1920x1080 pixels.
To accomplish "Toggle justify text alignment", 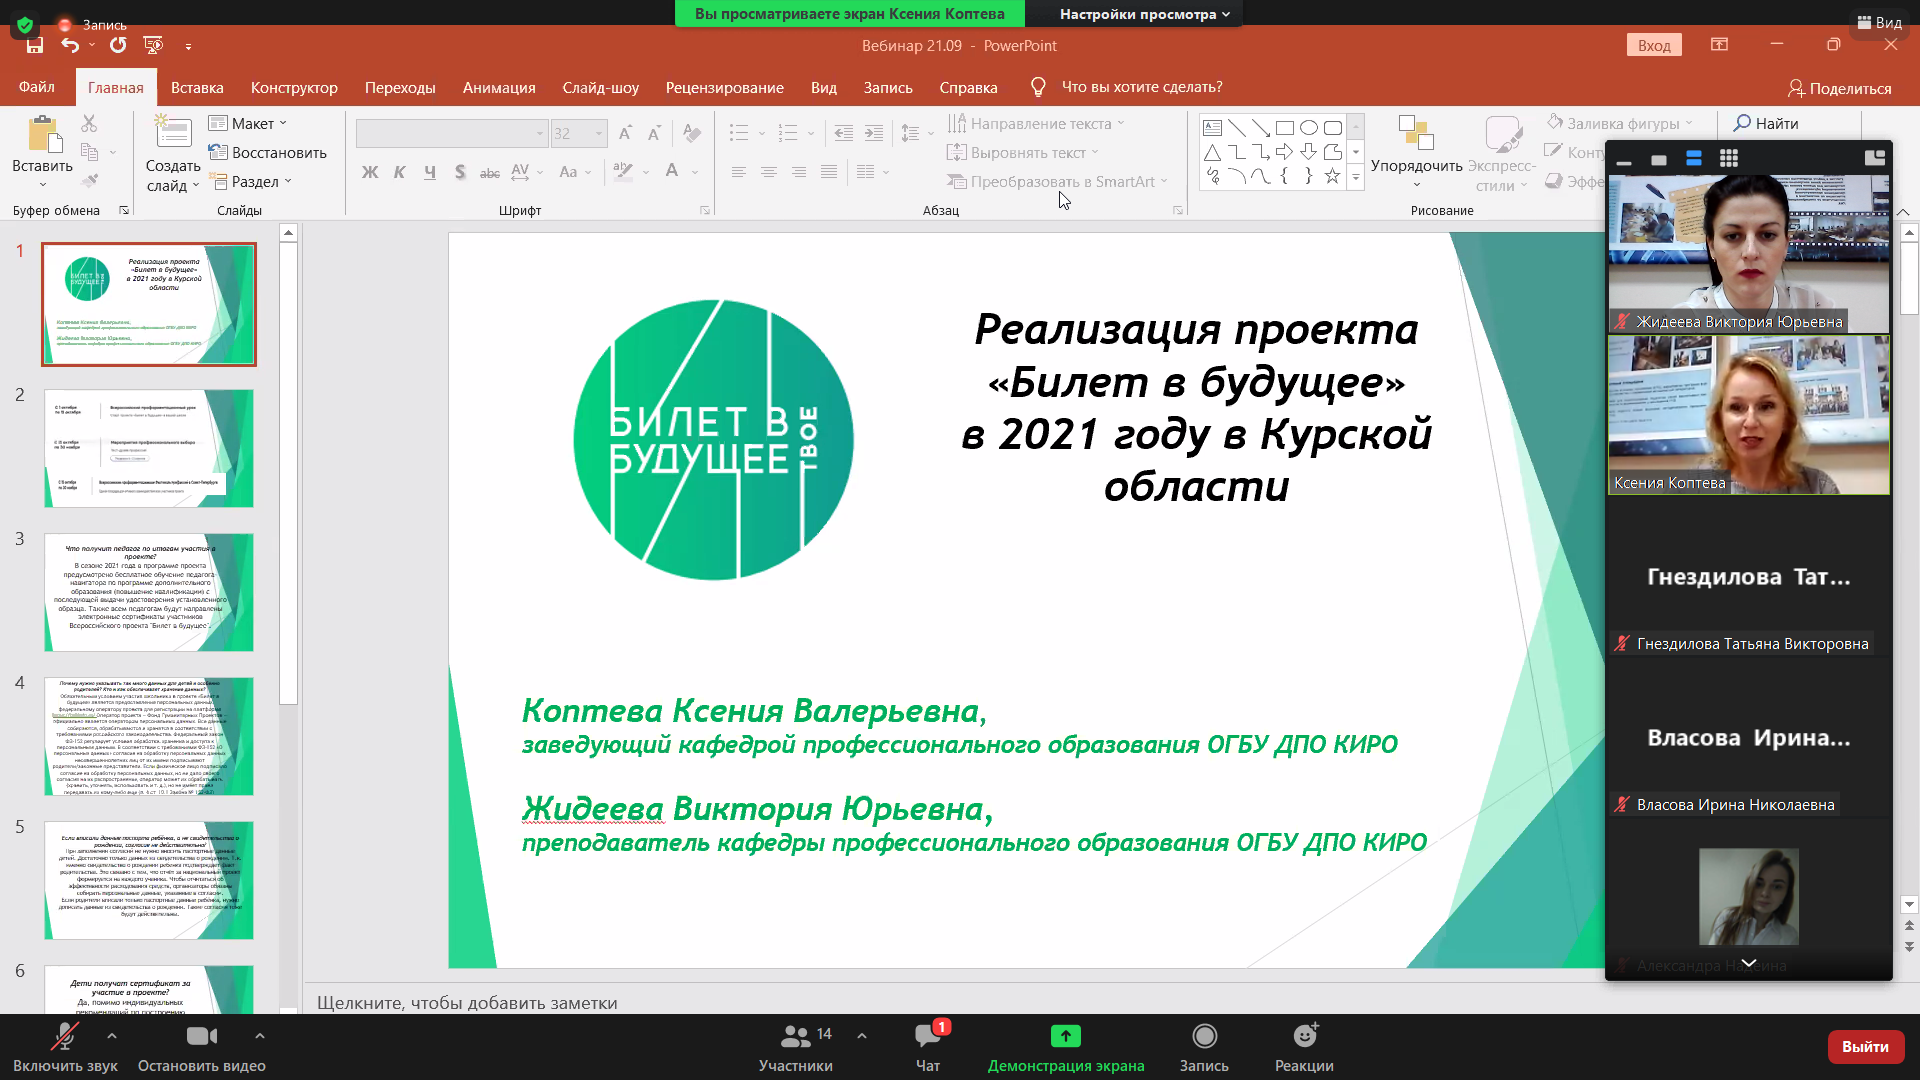I will pos(828,172).
